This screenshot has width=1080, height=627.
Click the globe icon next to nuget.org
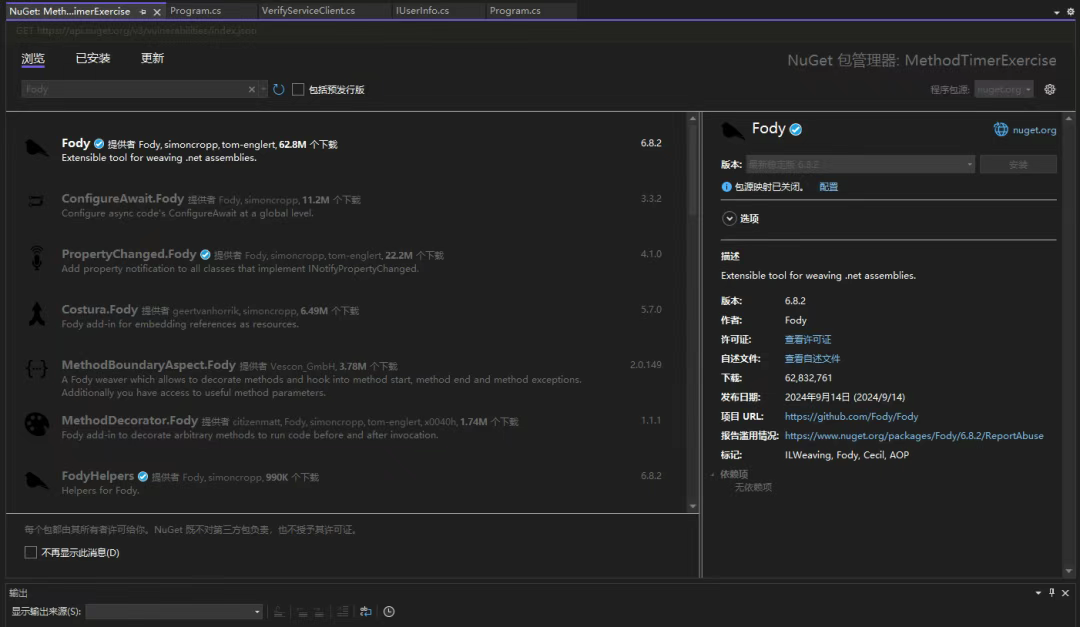(1001, 130)
